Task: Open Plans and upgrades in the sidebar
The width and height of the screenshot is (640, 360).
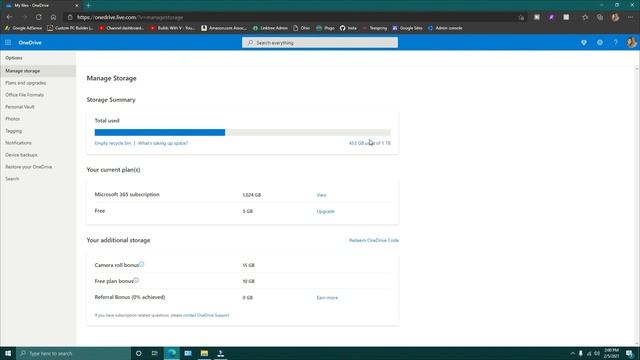Action: point(25,83)
